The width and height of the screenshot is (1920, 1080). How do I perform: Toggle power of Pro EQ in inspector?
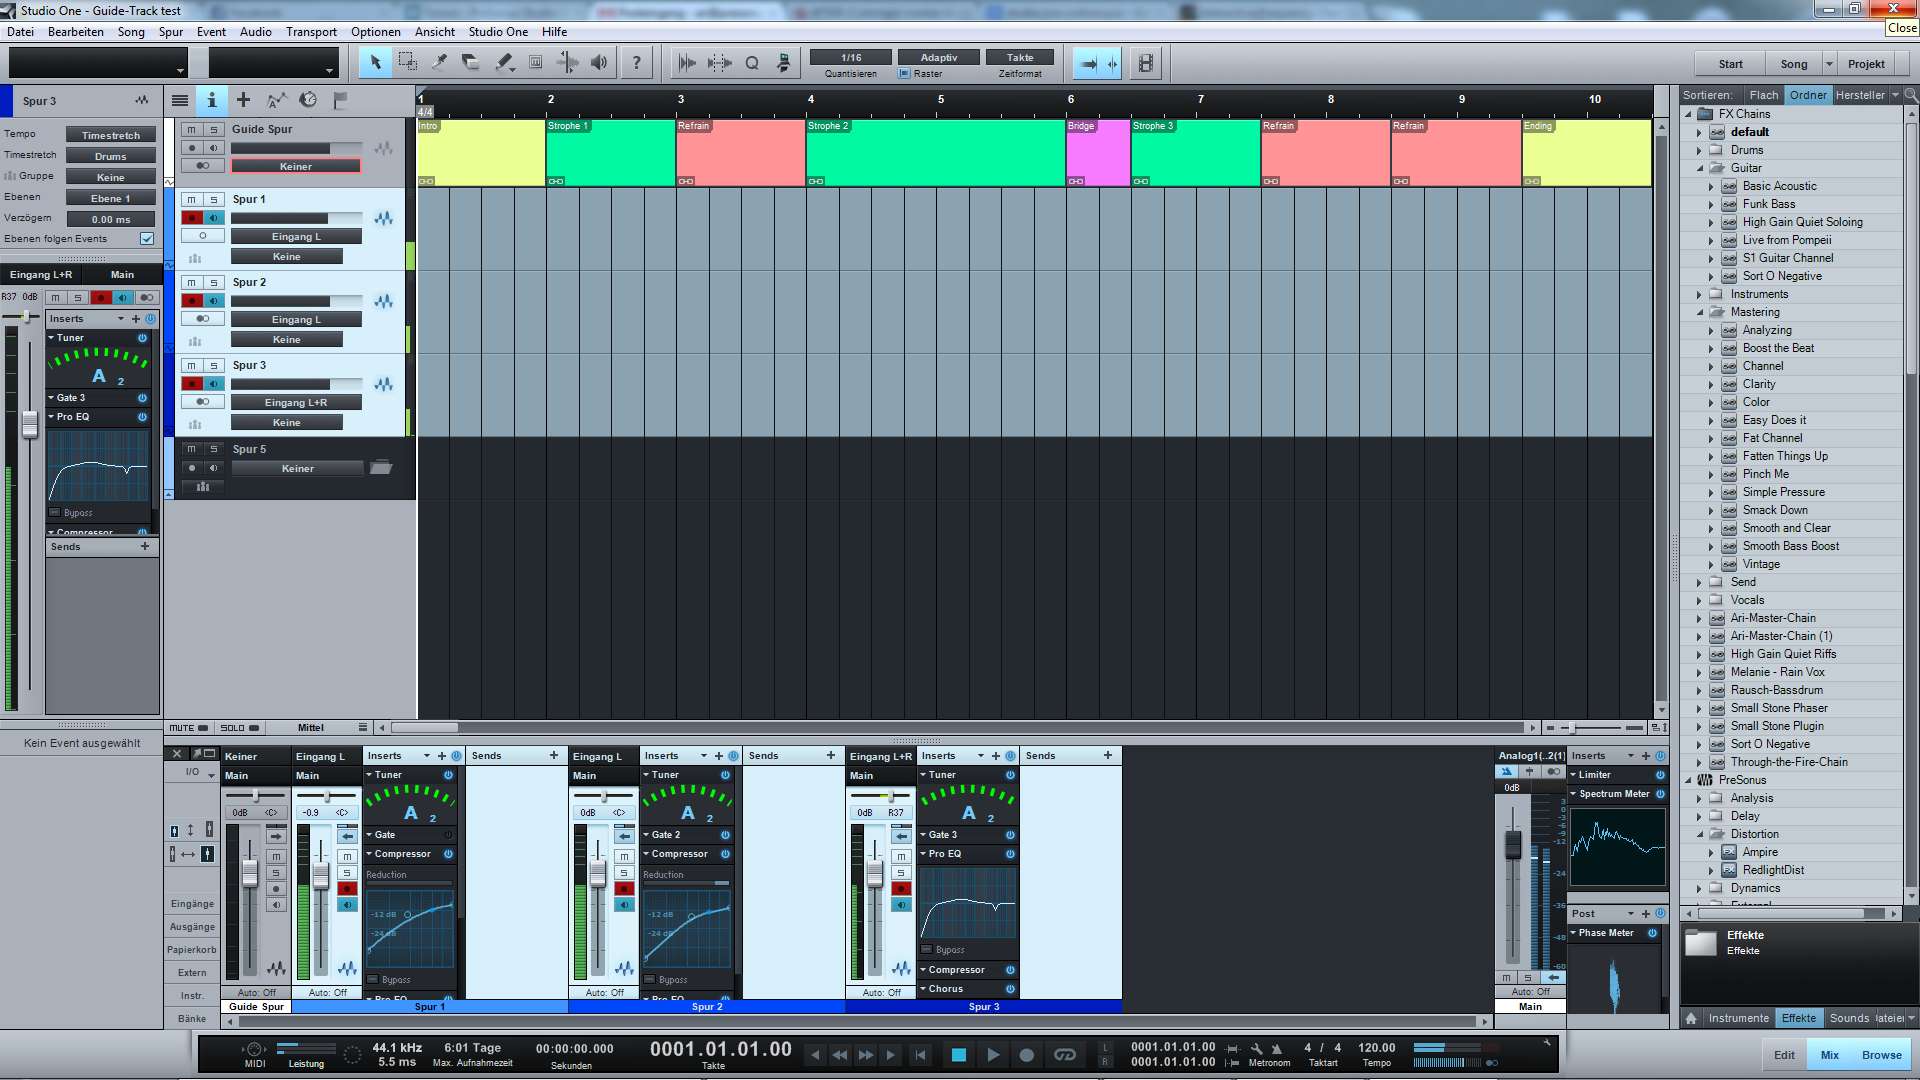tap(142, 417)
